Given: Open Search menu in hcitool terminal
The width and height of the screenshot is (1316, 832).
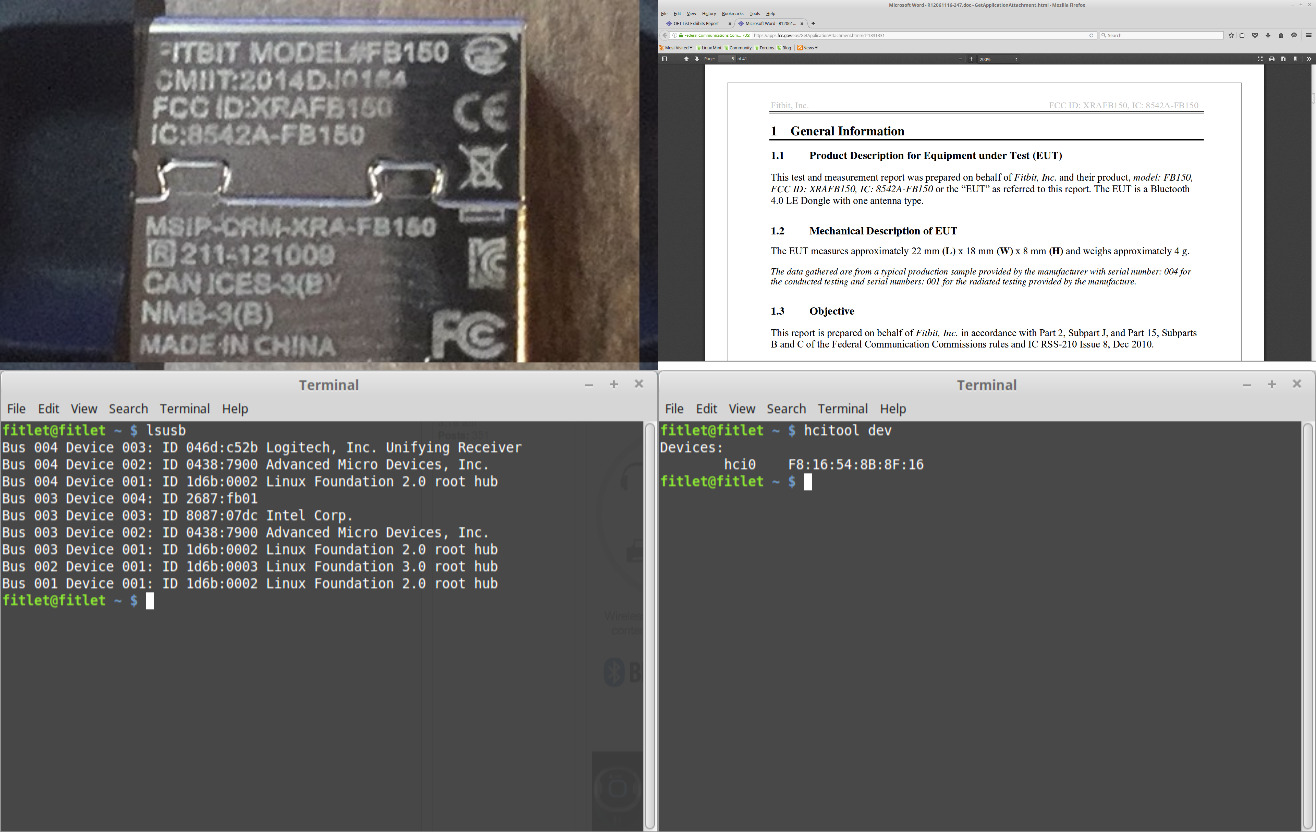Looking at the screenshot, I should pyautogui.click(x=786, y=408).
